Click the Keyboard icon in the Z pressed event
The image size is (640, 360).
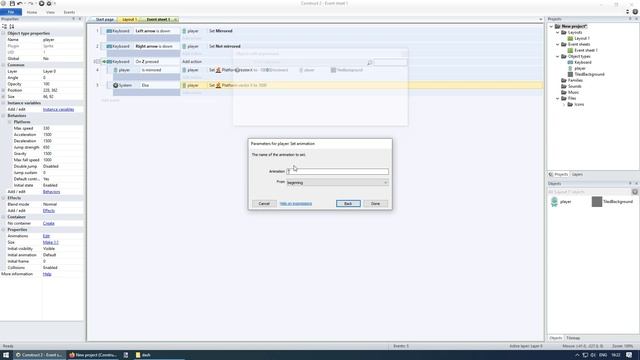(x=109, y=62)
